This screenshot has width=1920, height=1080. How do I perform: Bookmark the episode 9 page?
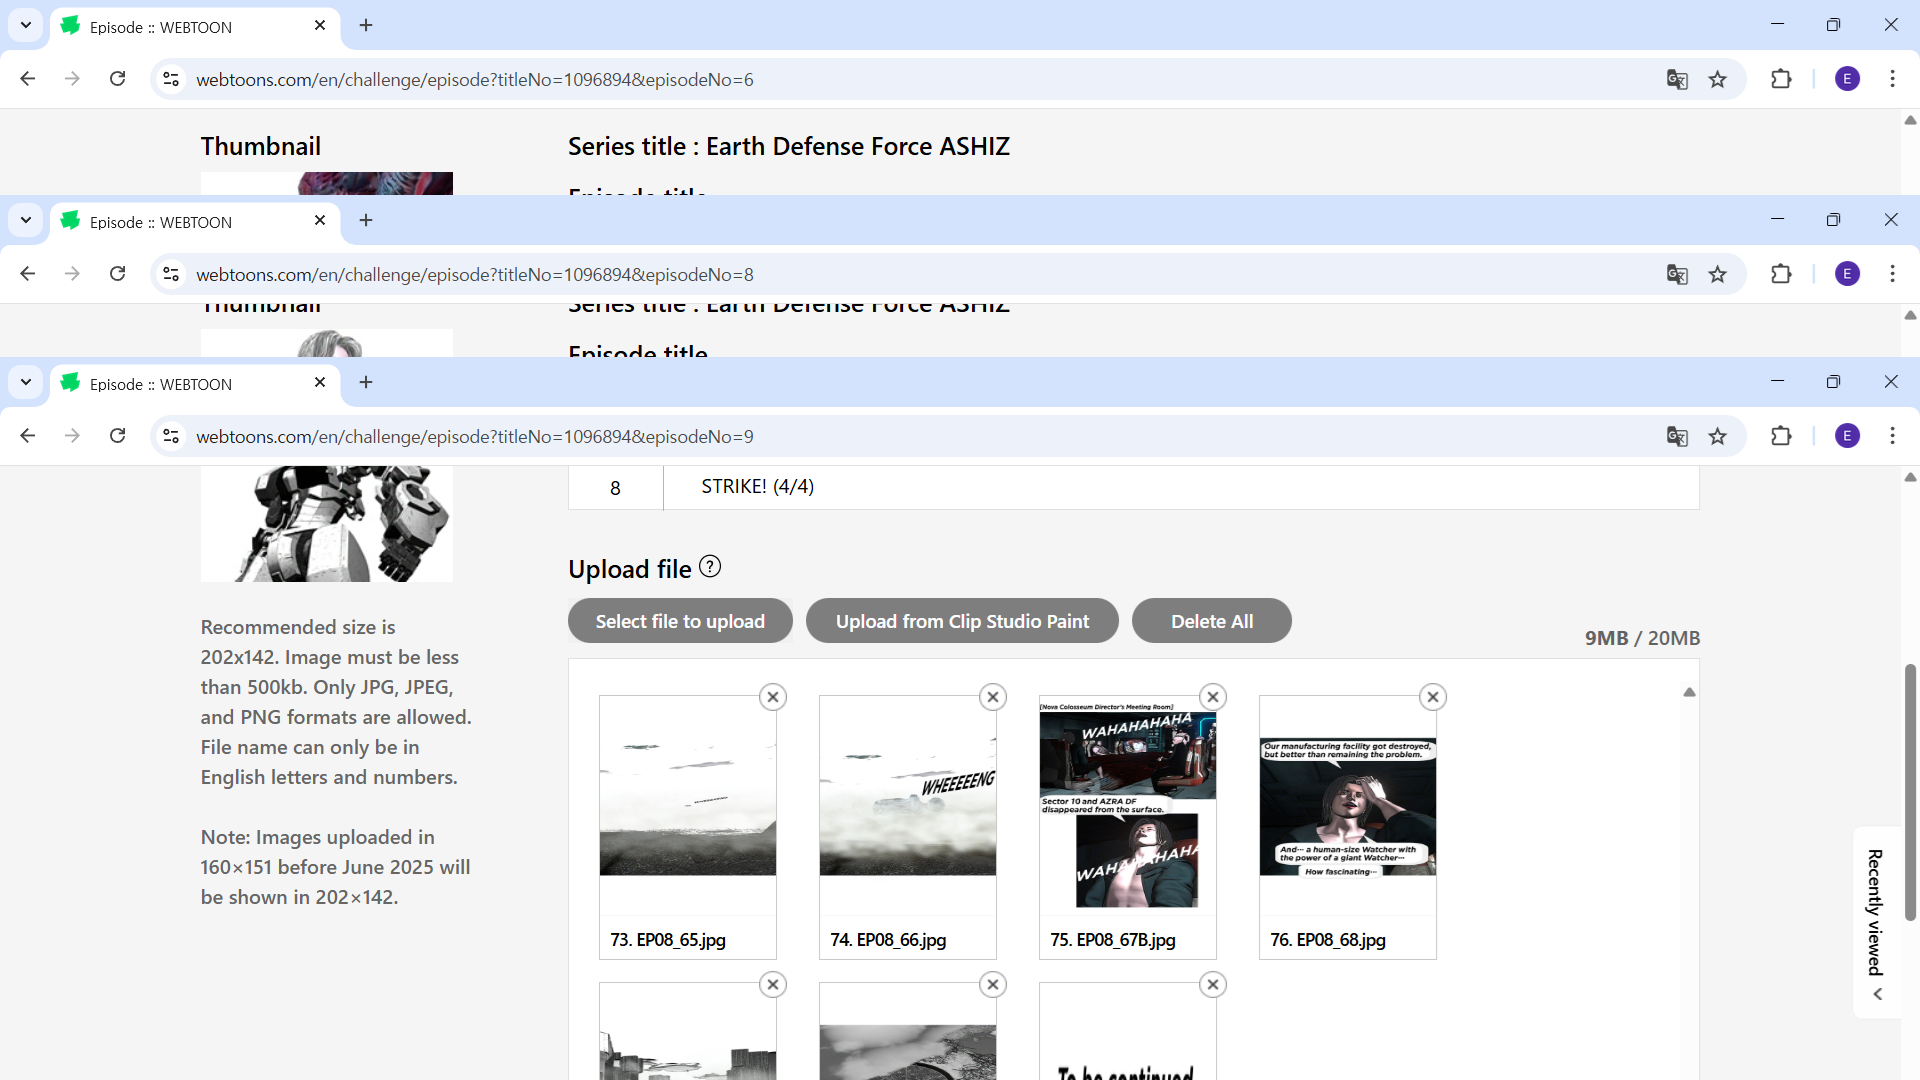(x=1718, y=436)
